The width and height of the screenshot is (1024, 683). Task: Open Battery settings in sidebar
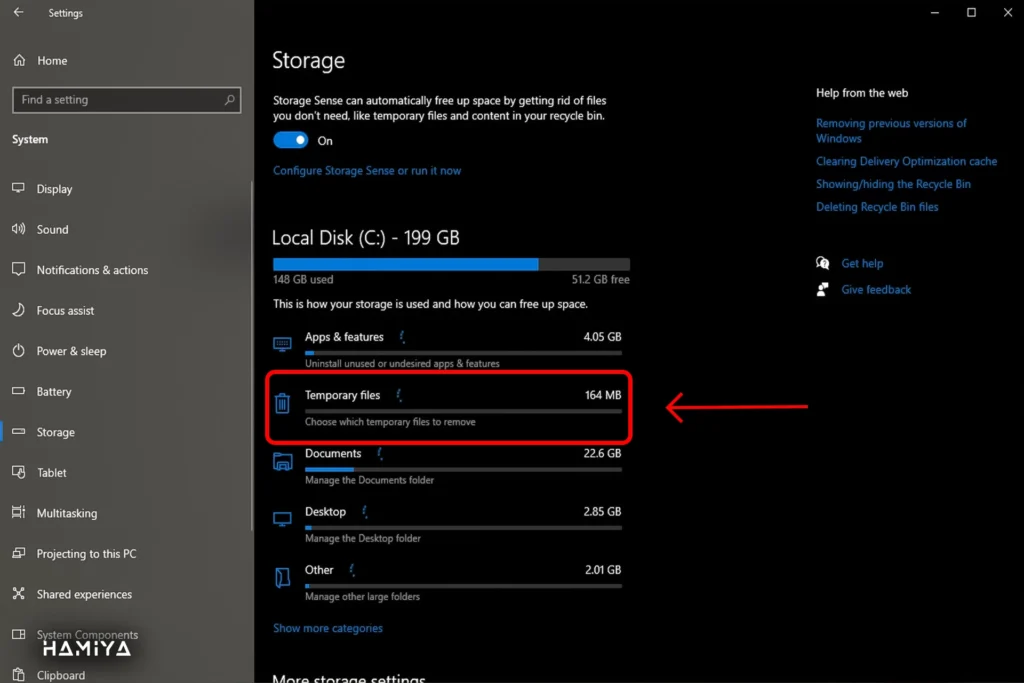click(54, 392)
